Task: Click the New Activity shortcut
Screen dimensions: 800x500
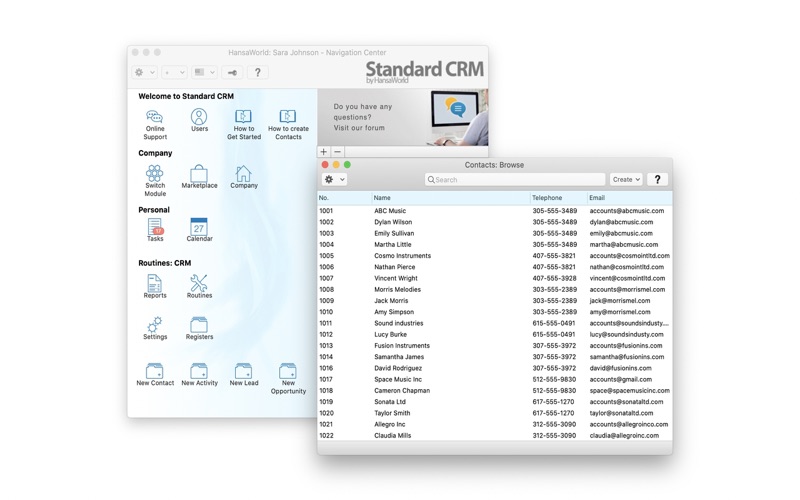Action: tap(199, 374)
